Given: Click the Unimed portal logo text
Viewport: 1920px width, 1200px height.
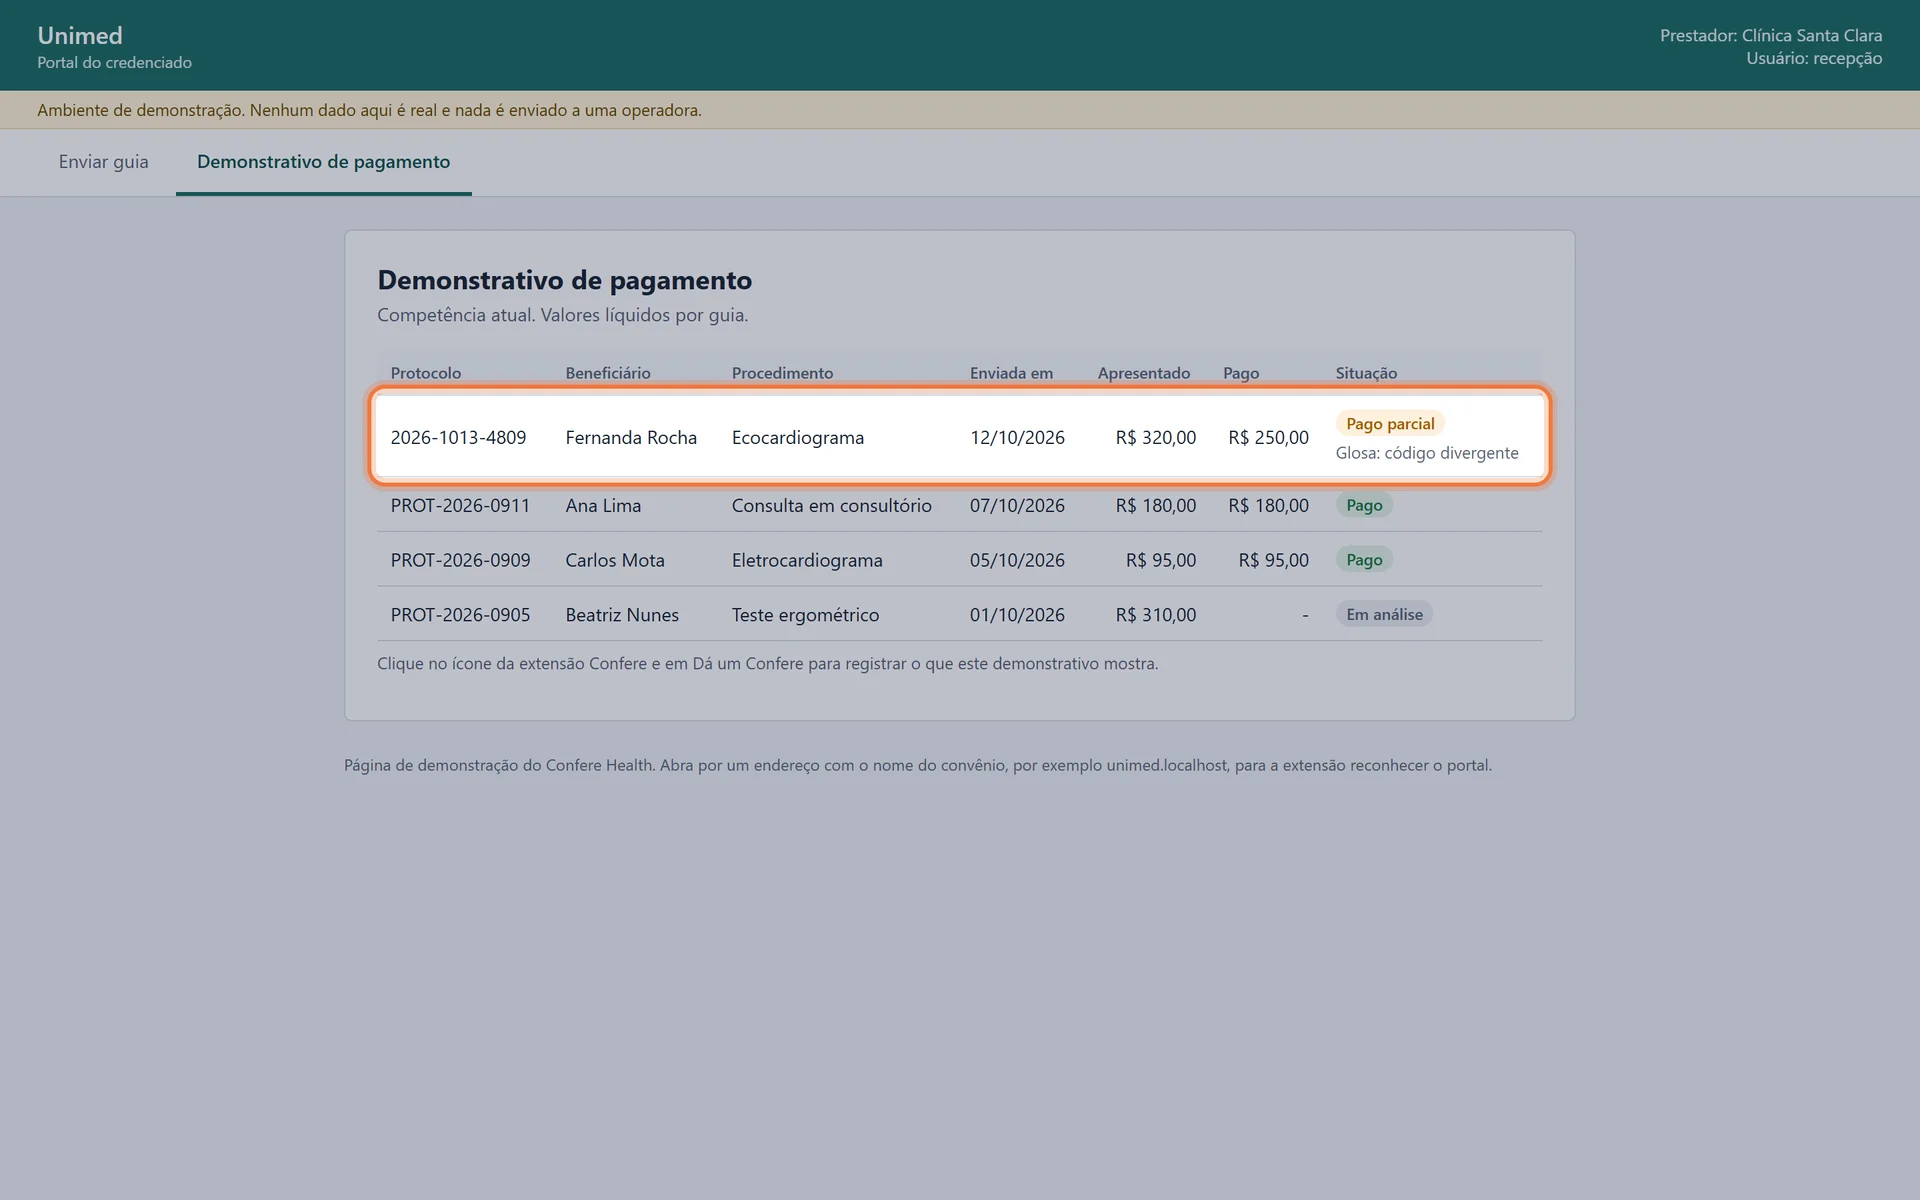Looking at the screenshot, I should 80,36.
